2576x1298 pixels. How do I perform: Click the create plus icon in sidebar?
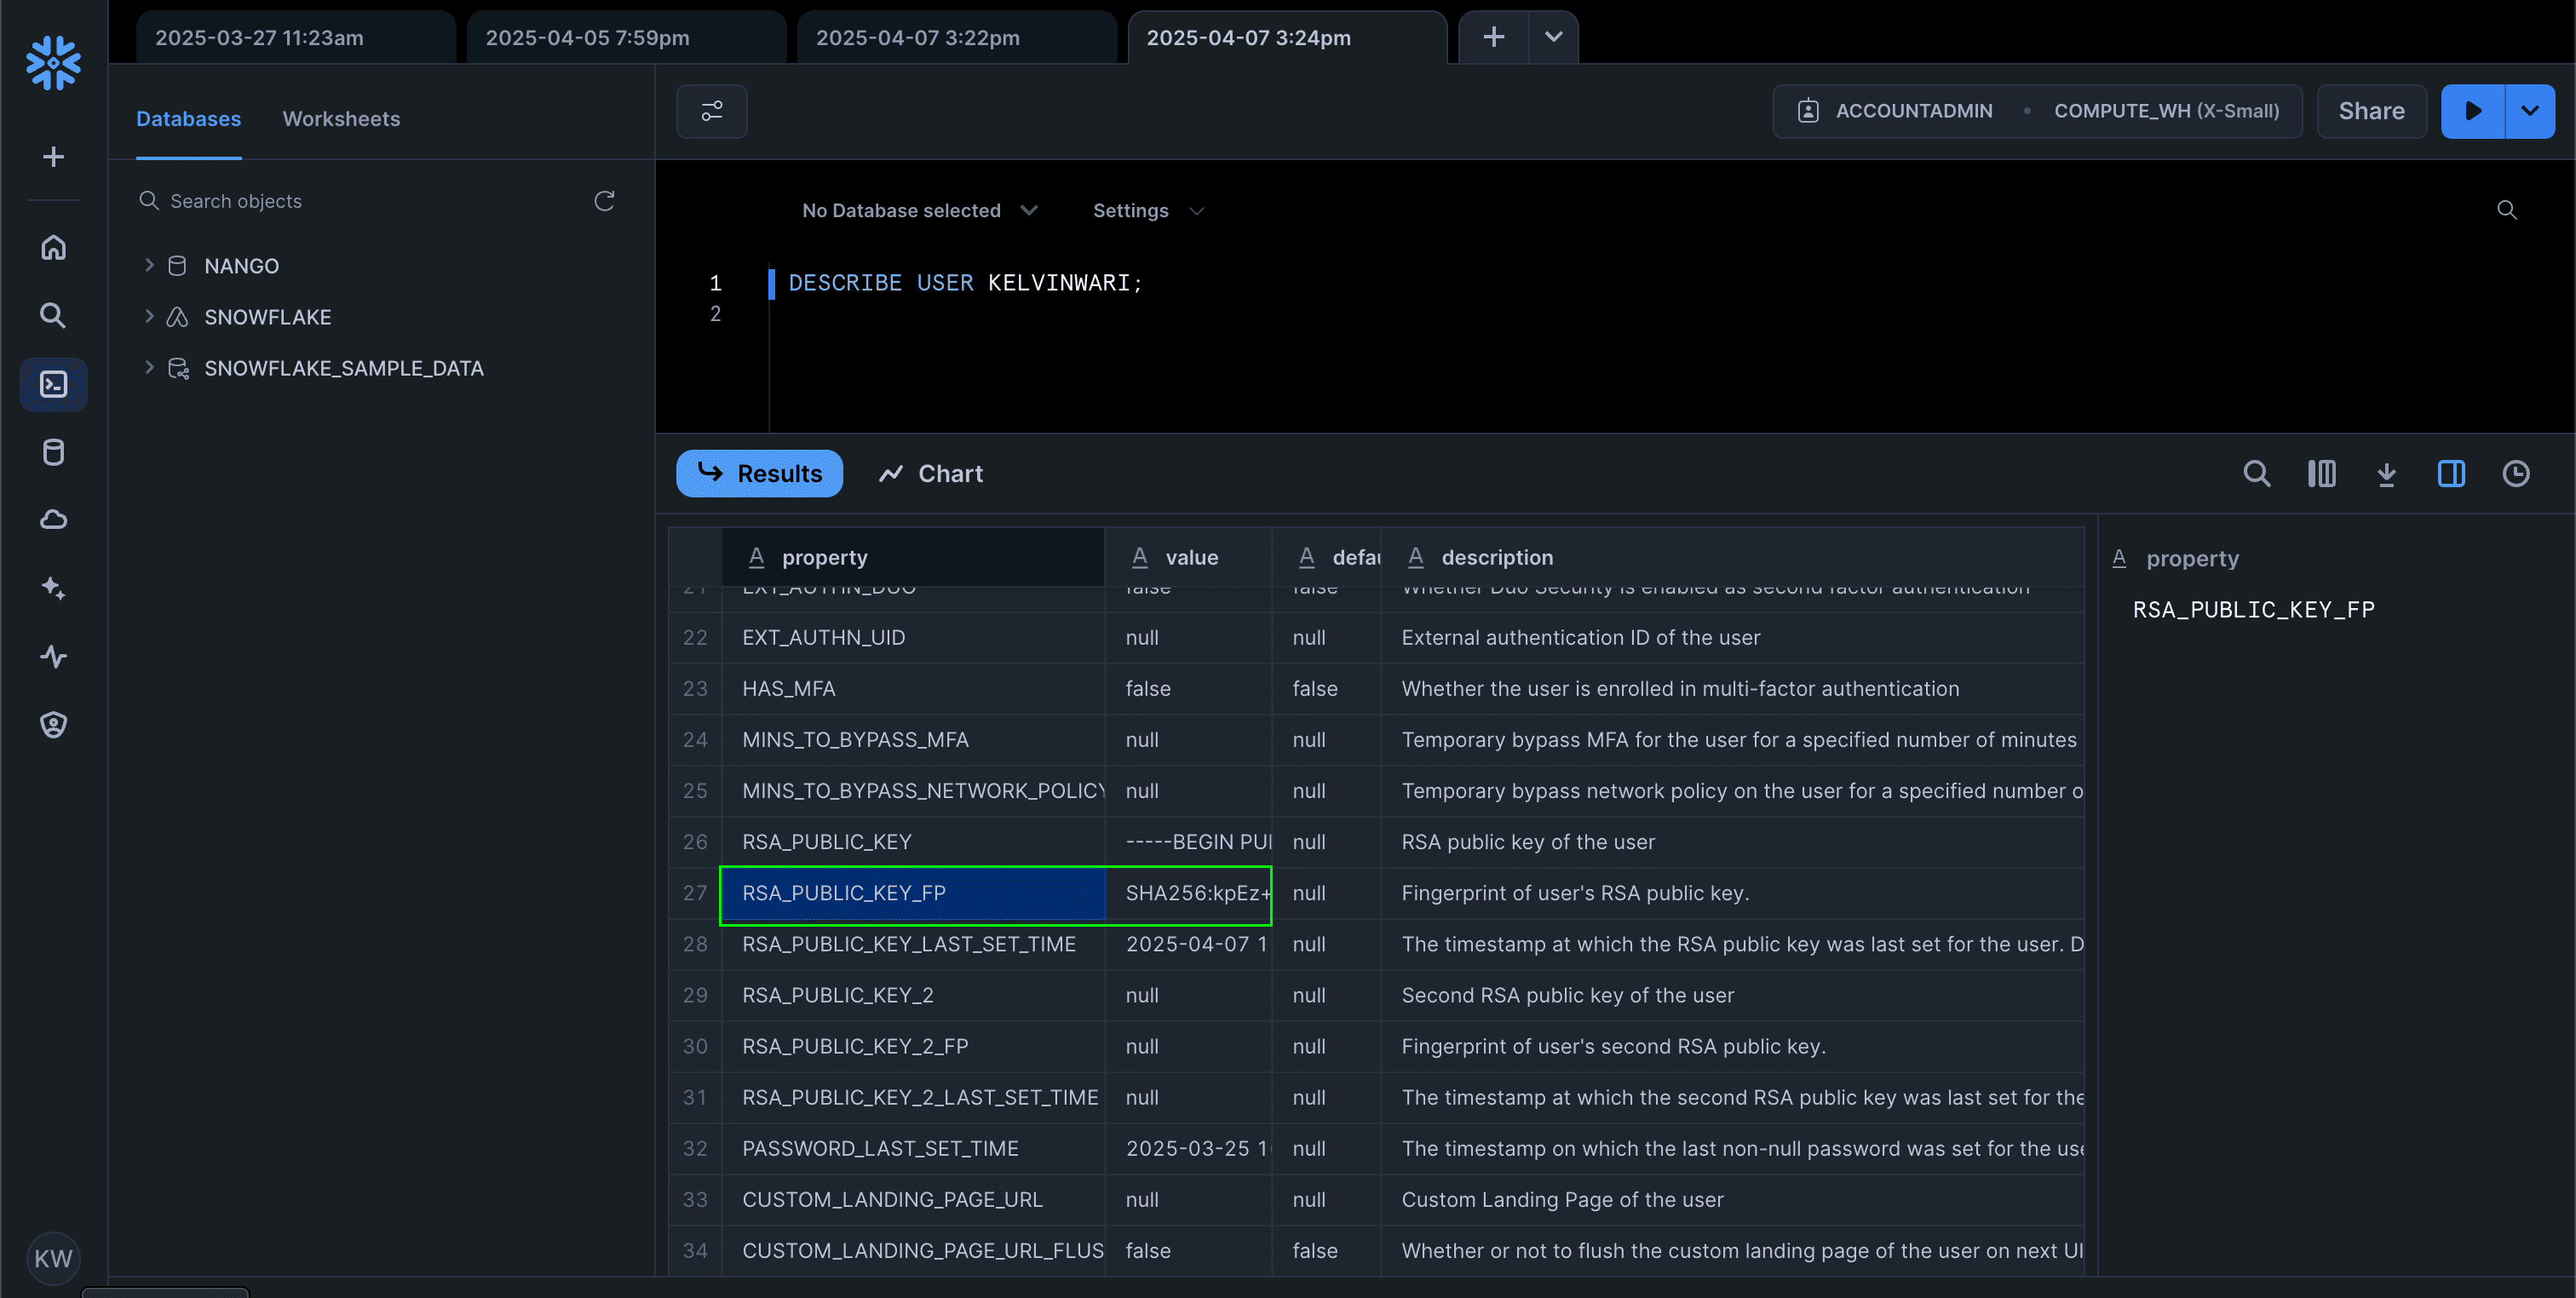[53, 157]
